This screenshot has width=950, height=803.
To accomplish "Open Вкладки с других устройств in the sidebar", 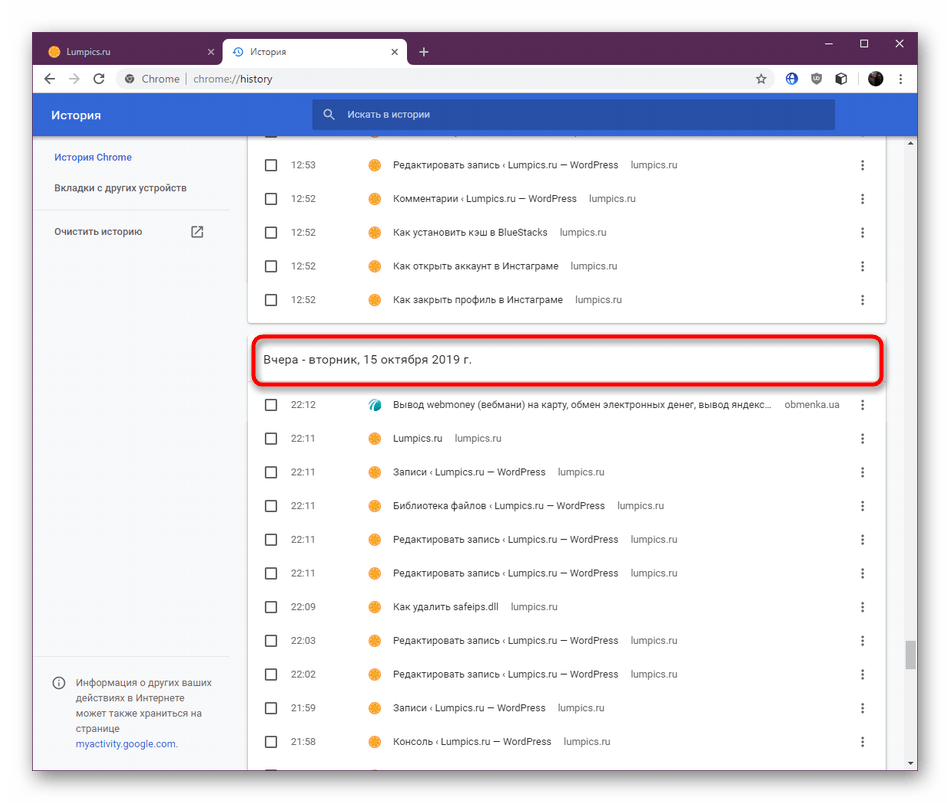I will 121,188.
